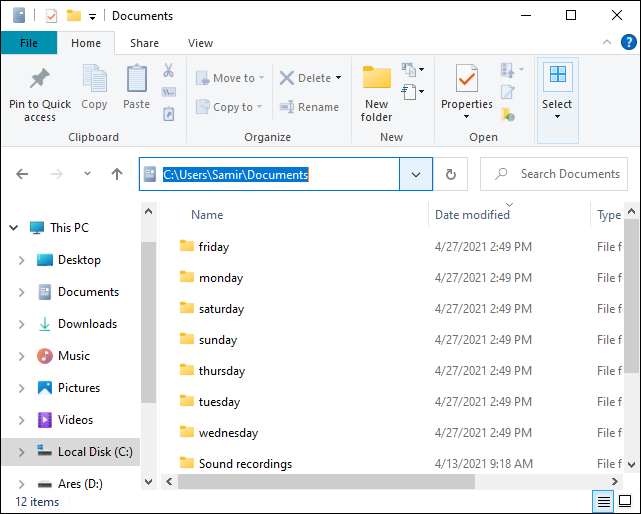The image size is (641, 514).
Task: Go back with the back arrow
Action: (23, 174)
